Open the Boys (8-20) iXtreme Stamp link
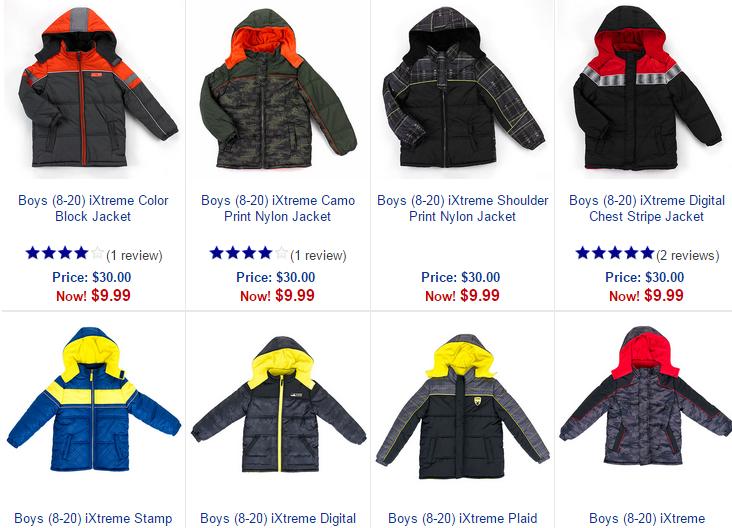 93,519
